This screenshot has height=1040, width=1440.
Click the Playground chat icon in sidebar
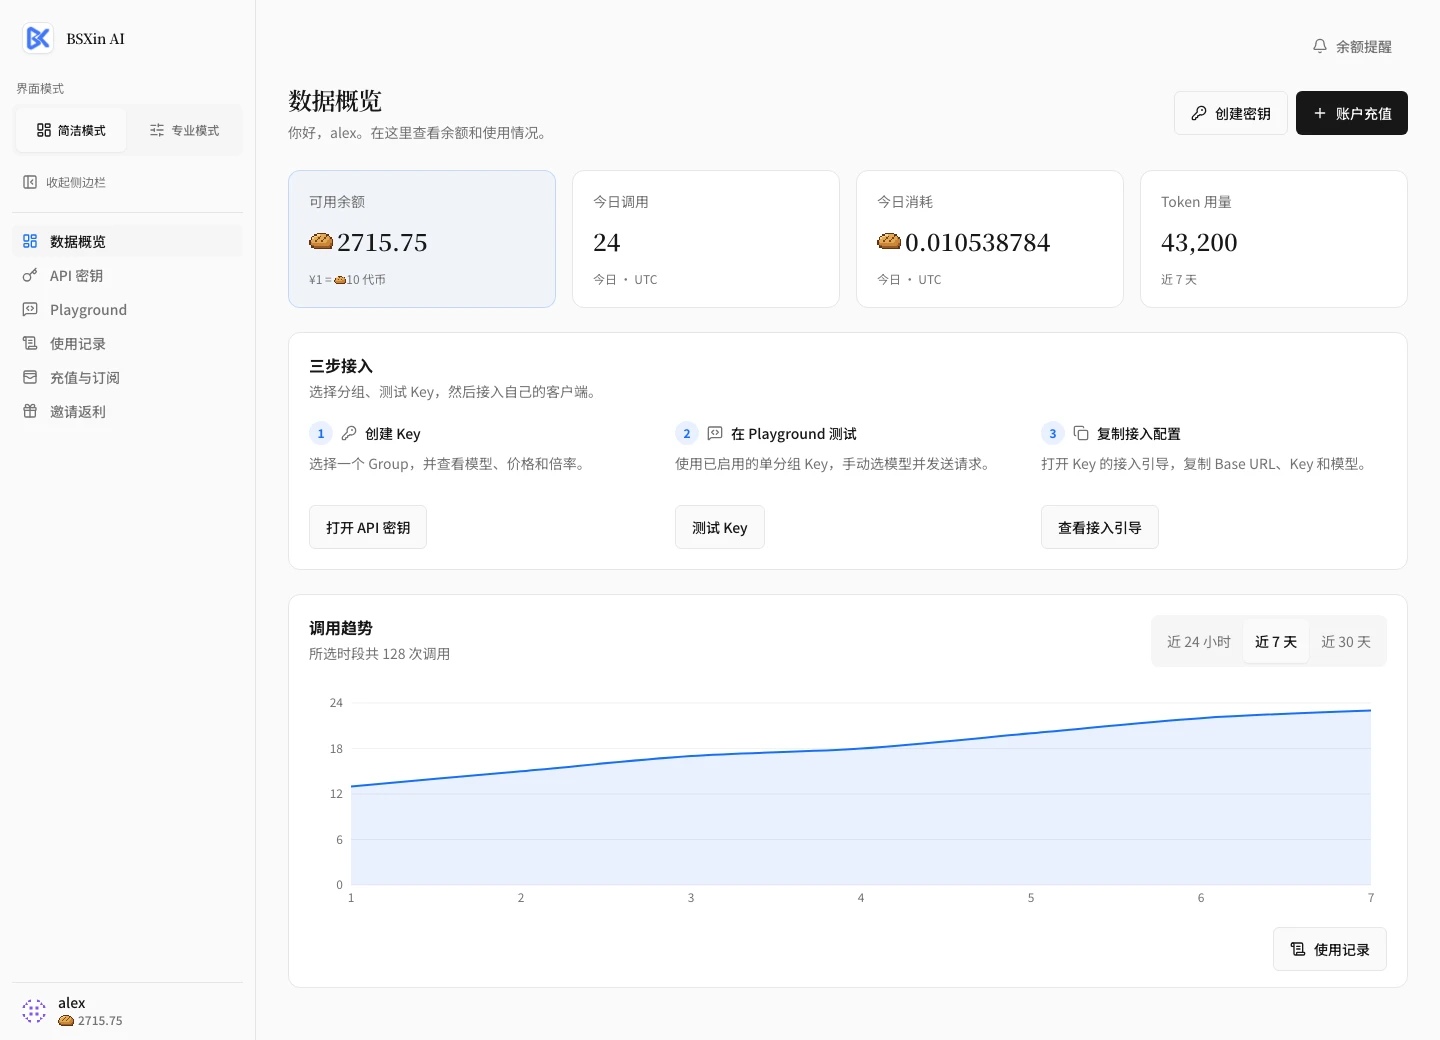pyautogui.click(x=30, y=309)
